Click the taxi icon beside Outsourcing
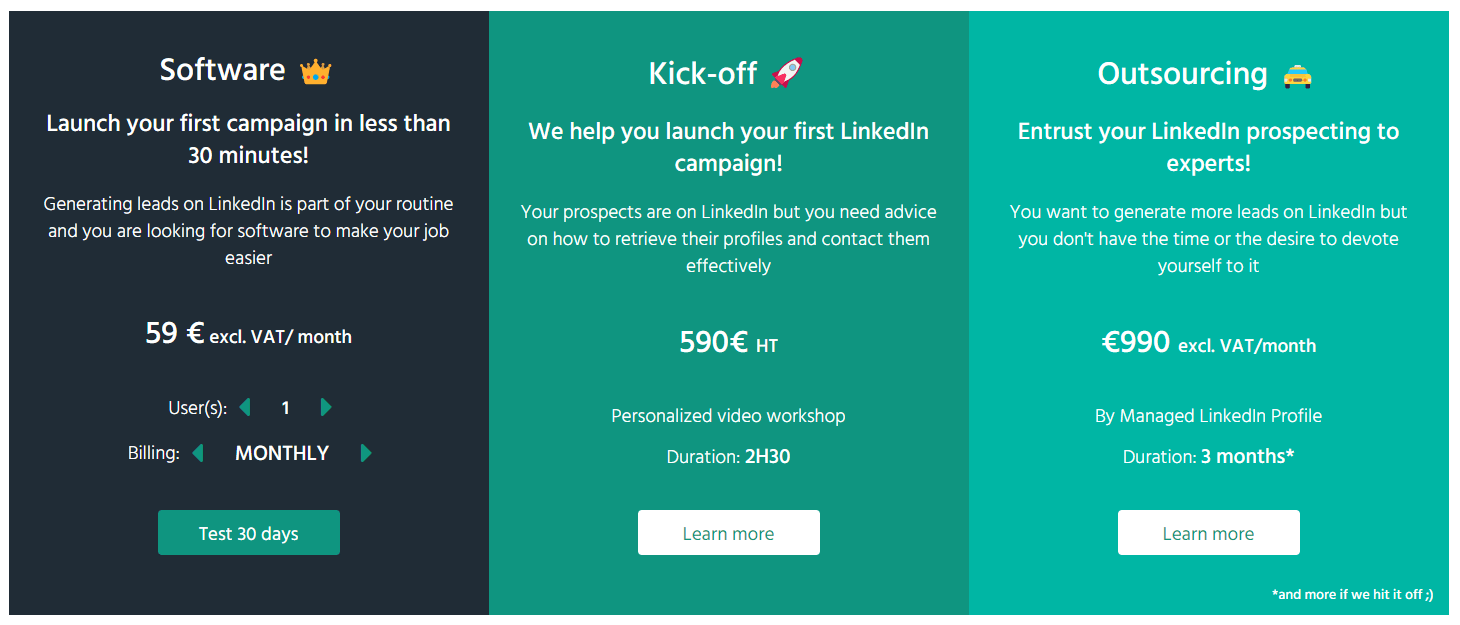 pos(1297,76)
